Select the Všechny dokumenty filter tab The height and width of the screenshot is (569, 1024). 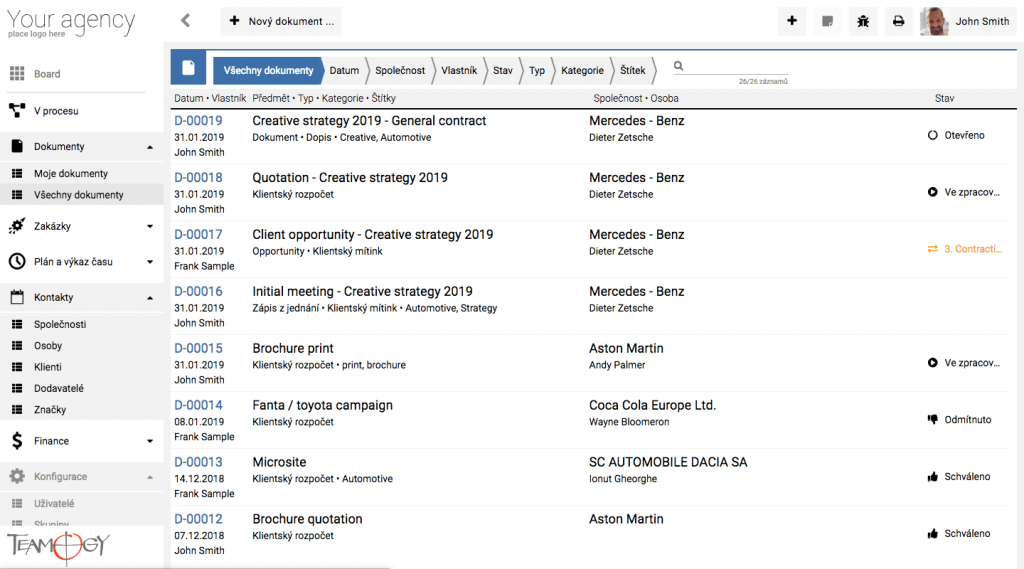tap(268, 71)
